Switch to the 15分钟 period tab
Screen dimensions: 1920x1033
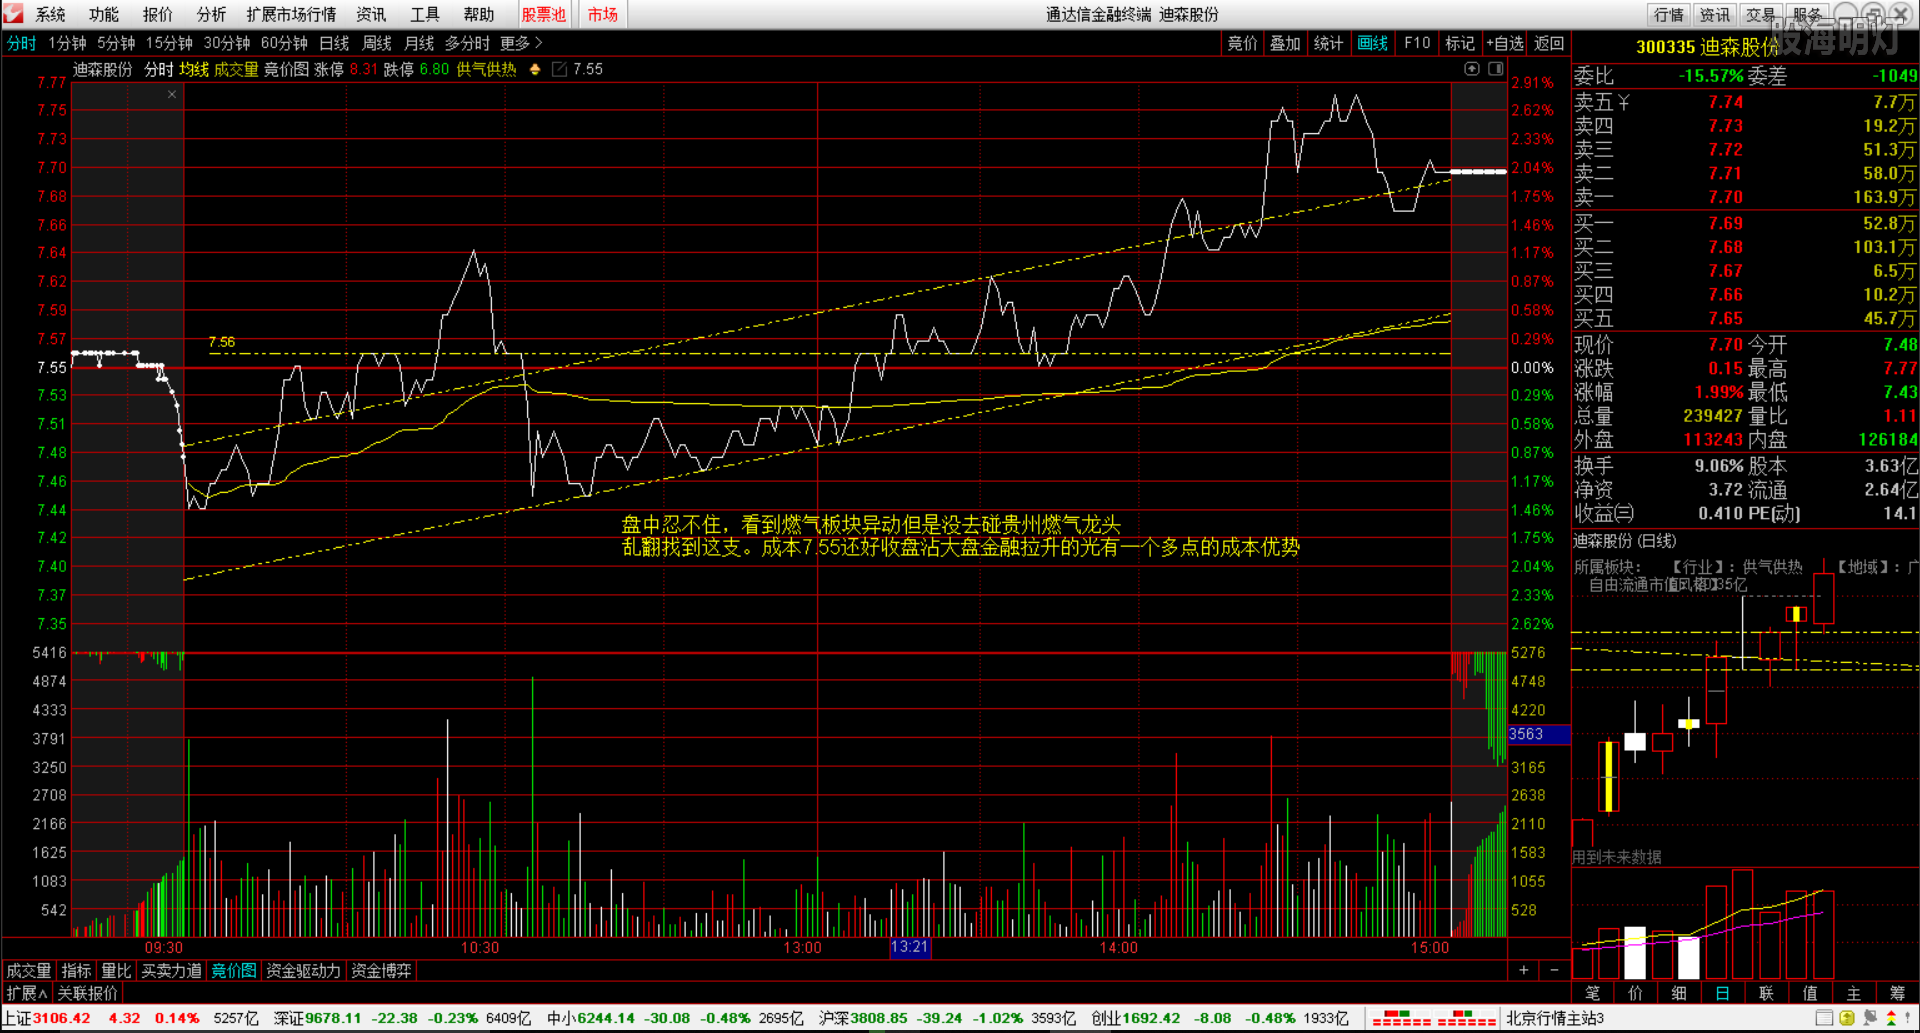[169, 43]
